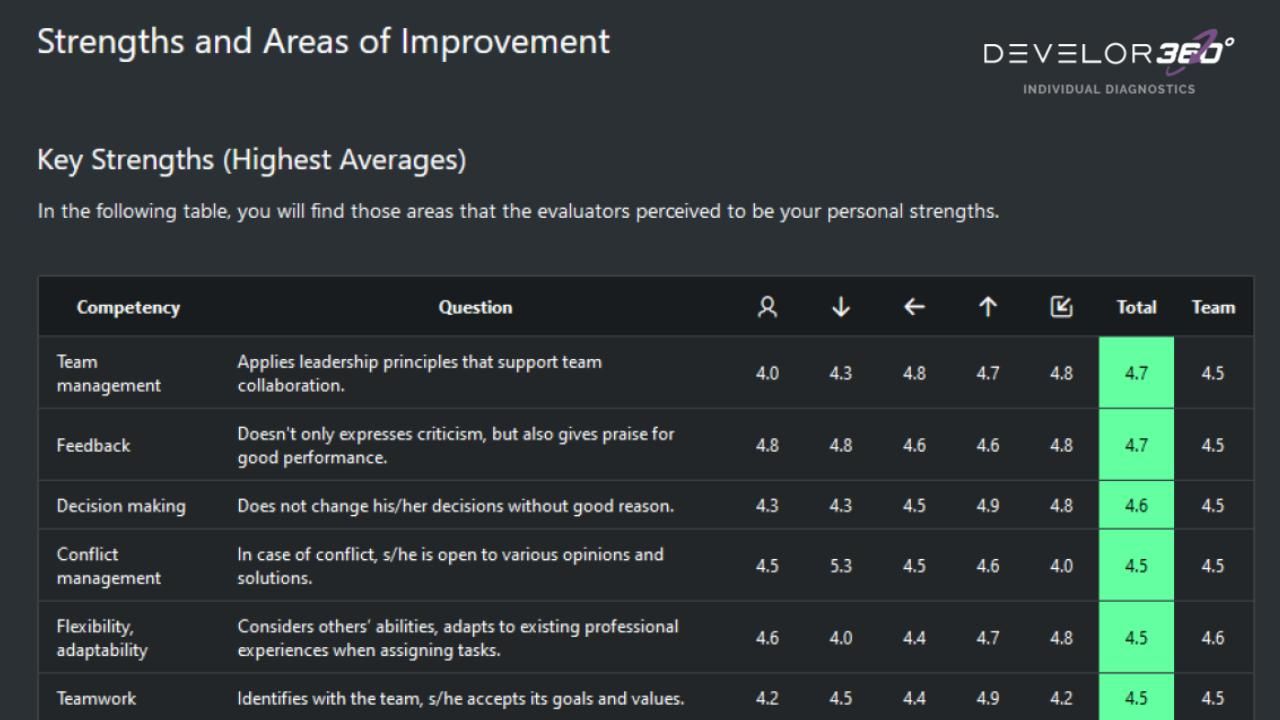The width and height of the screenshot is (1280, 720).
Task: Click green Total 4.7 cell for Team management
Action: point(1136,373)
